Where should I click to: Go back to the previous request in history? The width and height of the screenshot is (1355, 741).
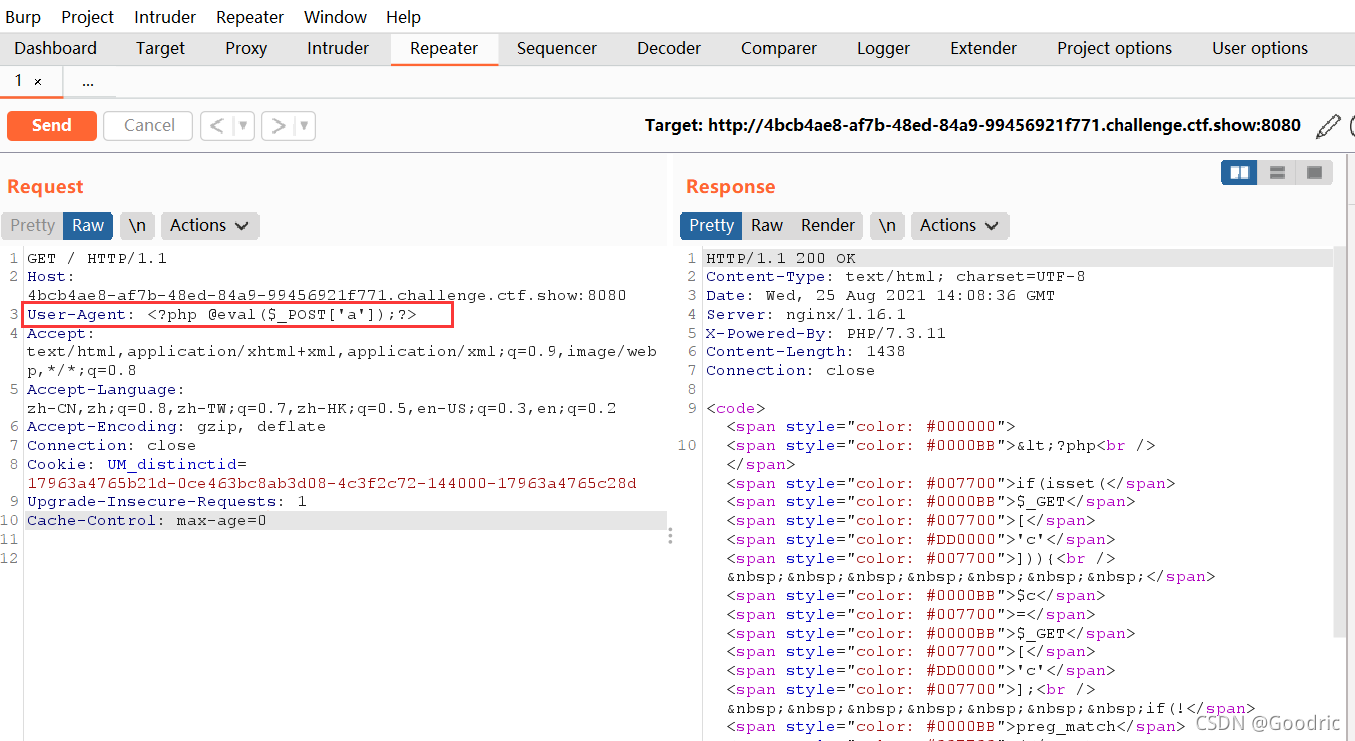coord(216,126)
